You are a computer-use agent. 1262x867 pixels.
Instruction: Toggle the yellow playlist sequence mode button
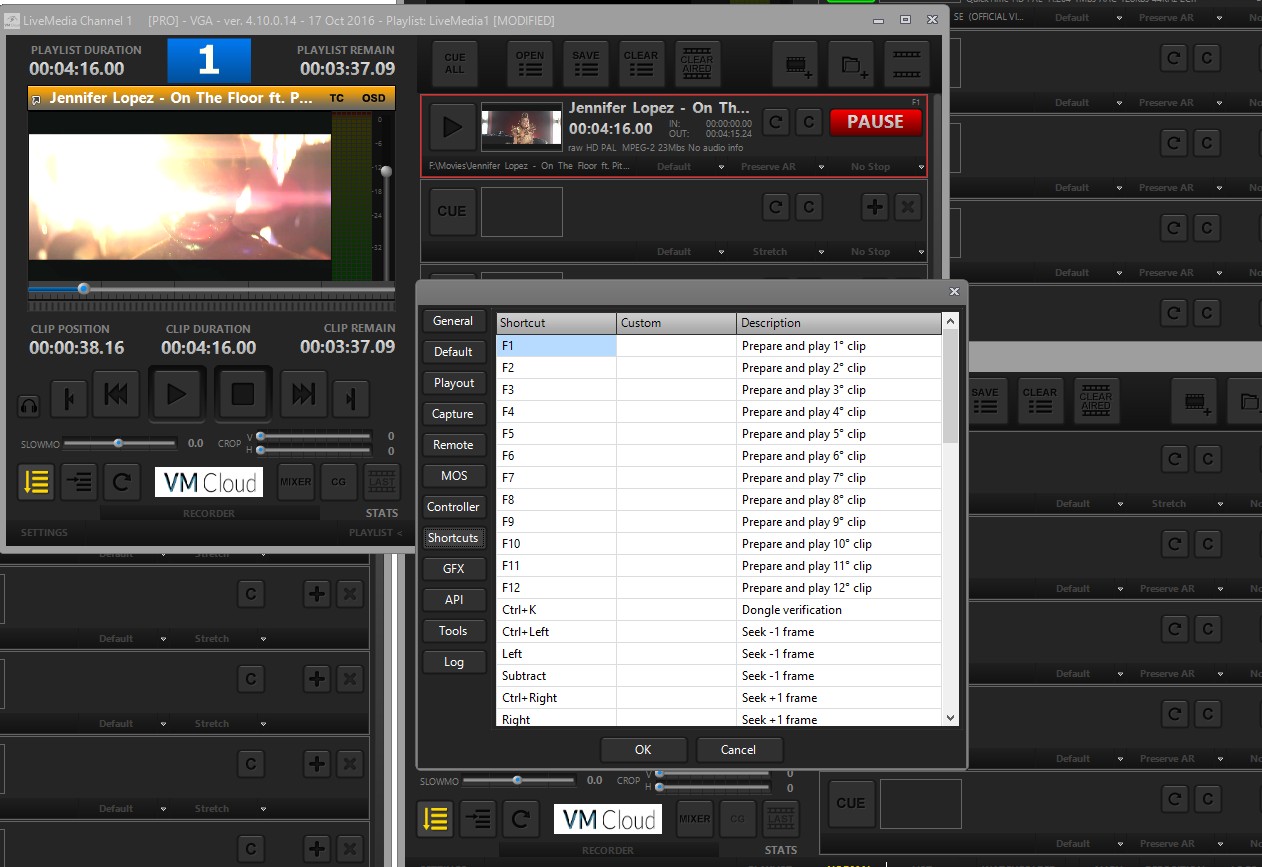click(x=36, y=482)
